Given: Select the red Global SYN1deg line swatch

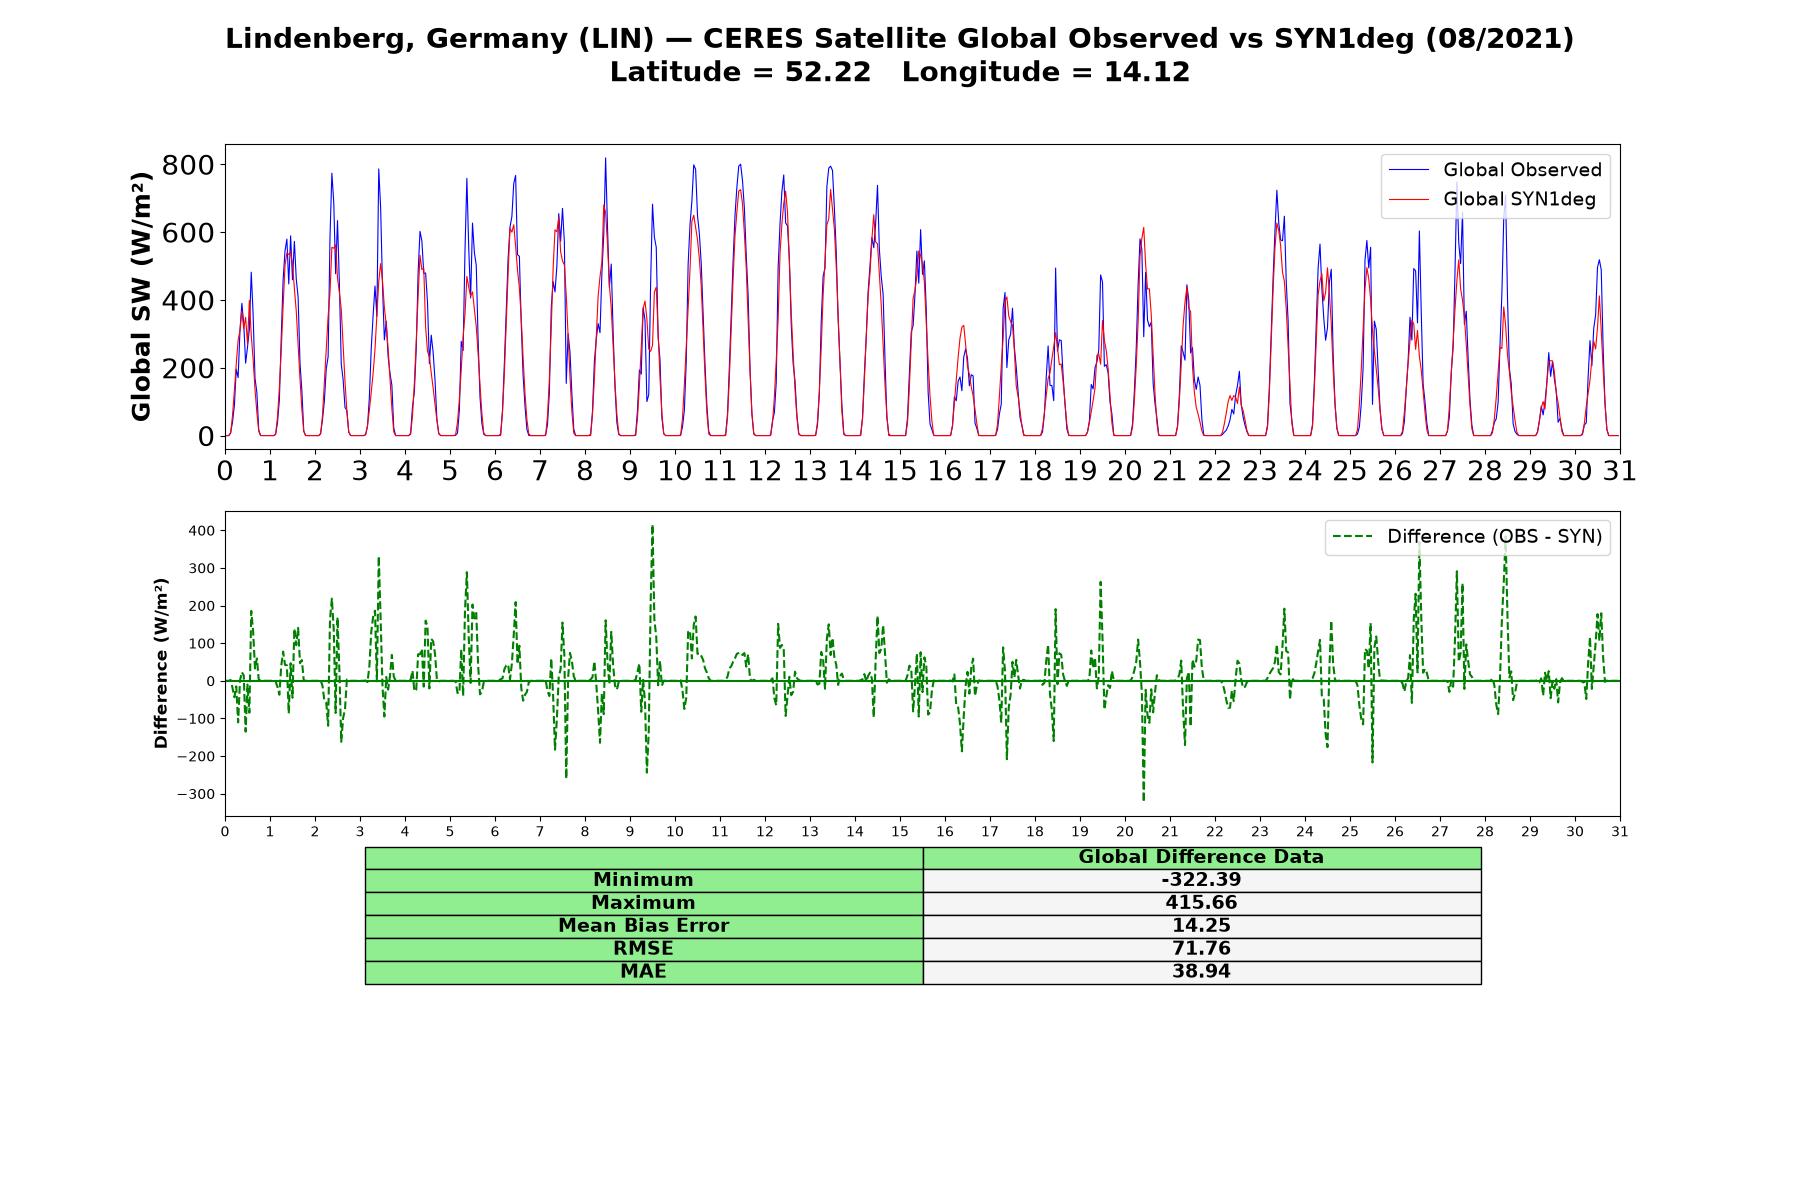Looking at the screenshot, I should (x=1409, y=199).
